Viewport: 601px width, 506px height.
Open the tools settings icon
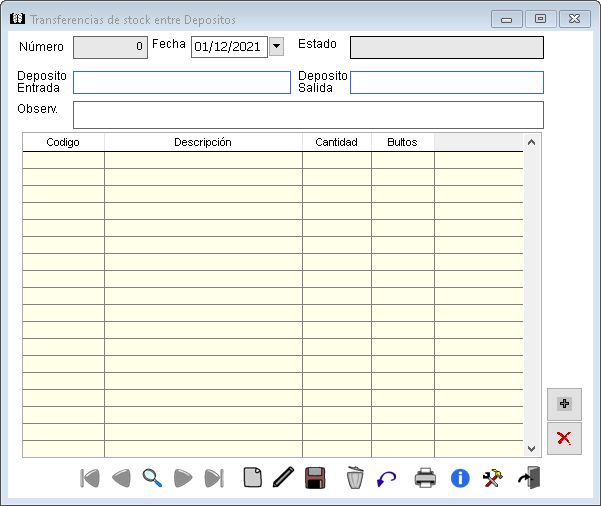(493, 478)
